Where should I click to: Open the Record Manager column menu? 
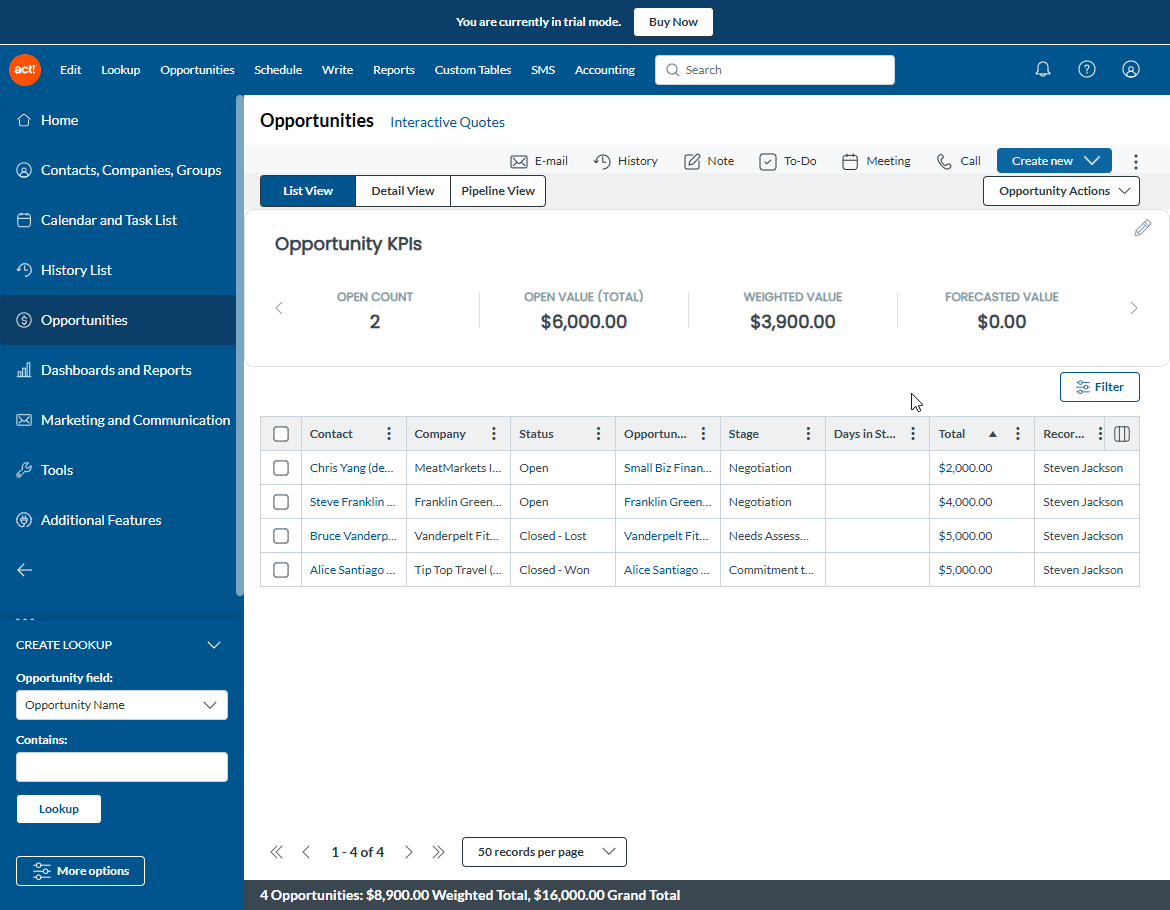1100,434
